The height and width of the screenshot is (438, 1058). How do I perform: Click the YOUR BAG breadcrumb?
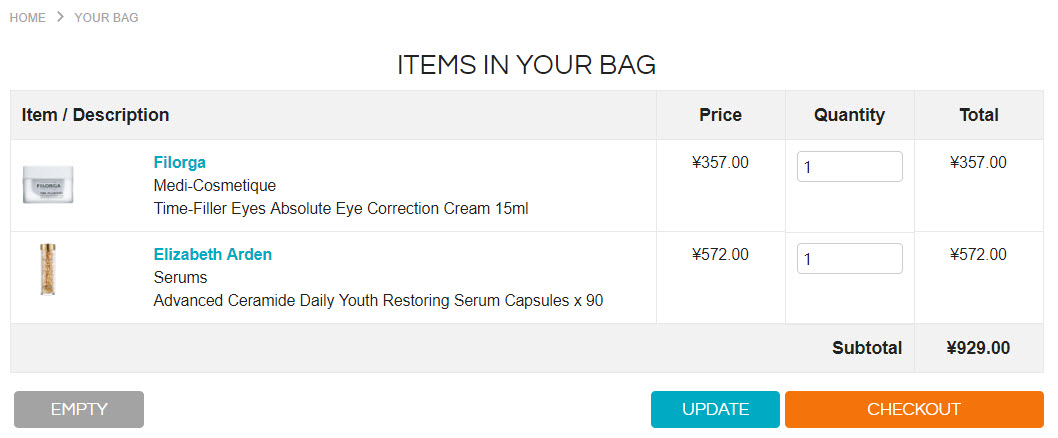107,18
